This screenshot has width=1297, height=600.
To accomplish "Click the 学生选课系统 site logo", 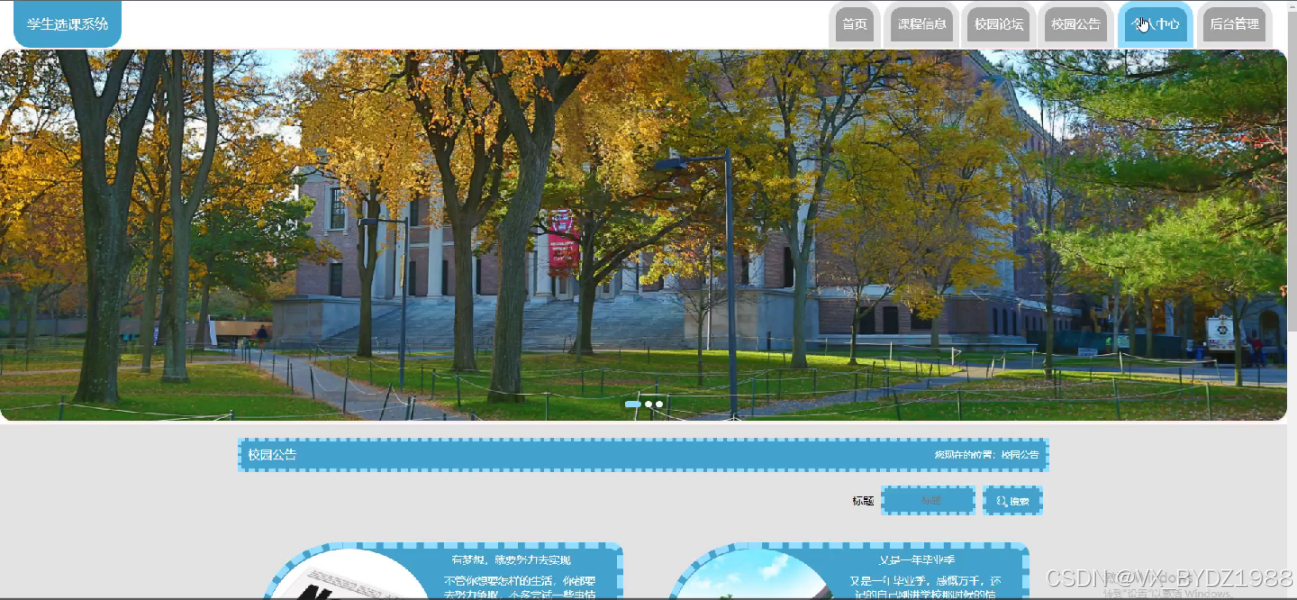I will (67, 24).
